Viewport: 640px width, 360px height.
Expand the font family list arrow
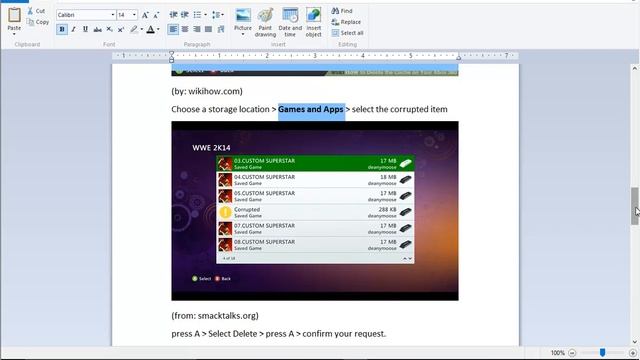[x=113, y=15]
